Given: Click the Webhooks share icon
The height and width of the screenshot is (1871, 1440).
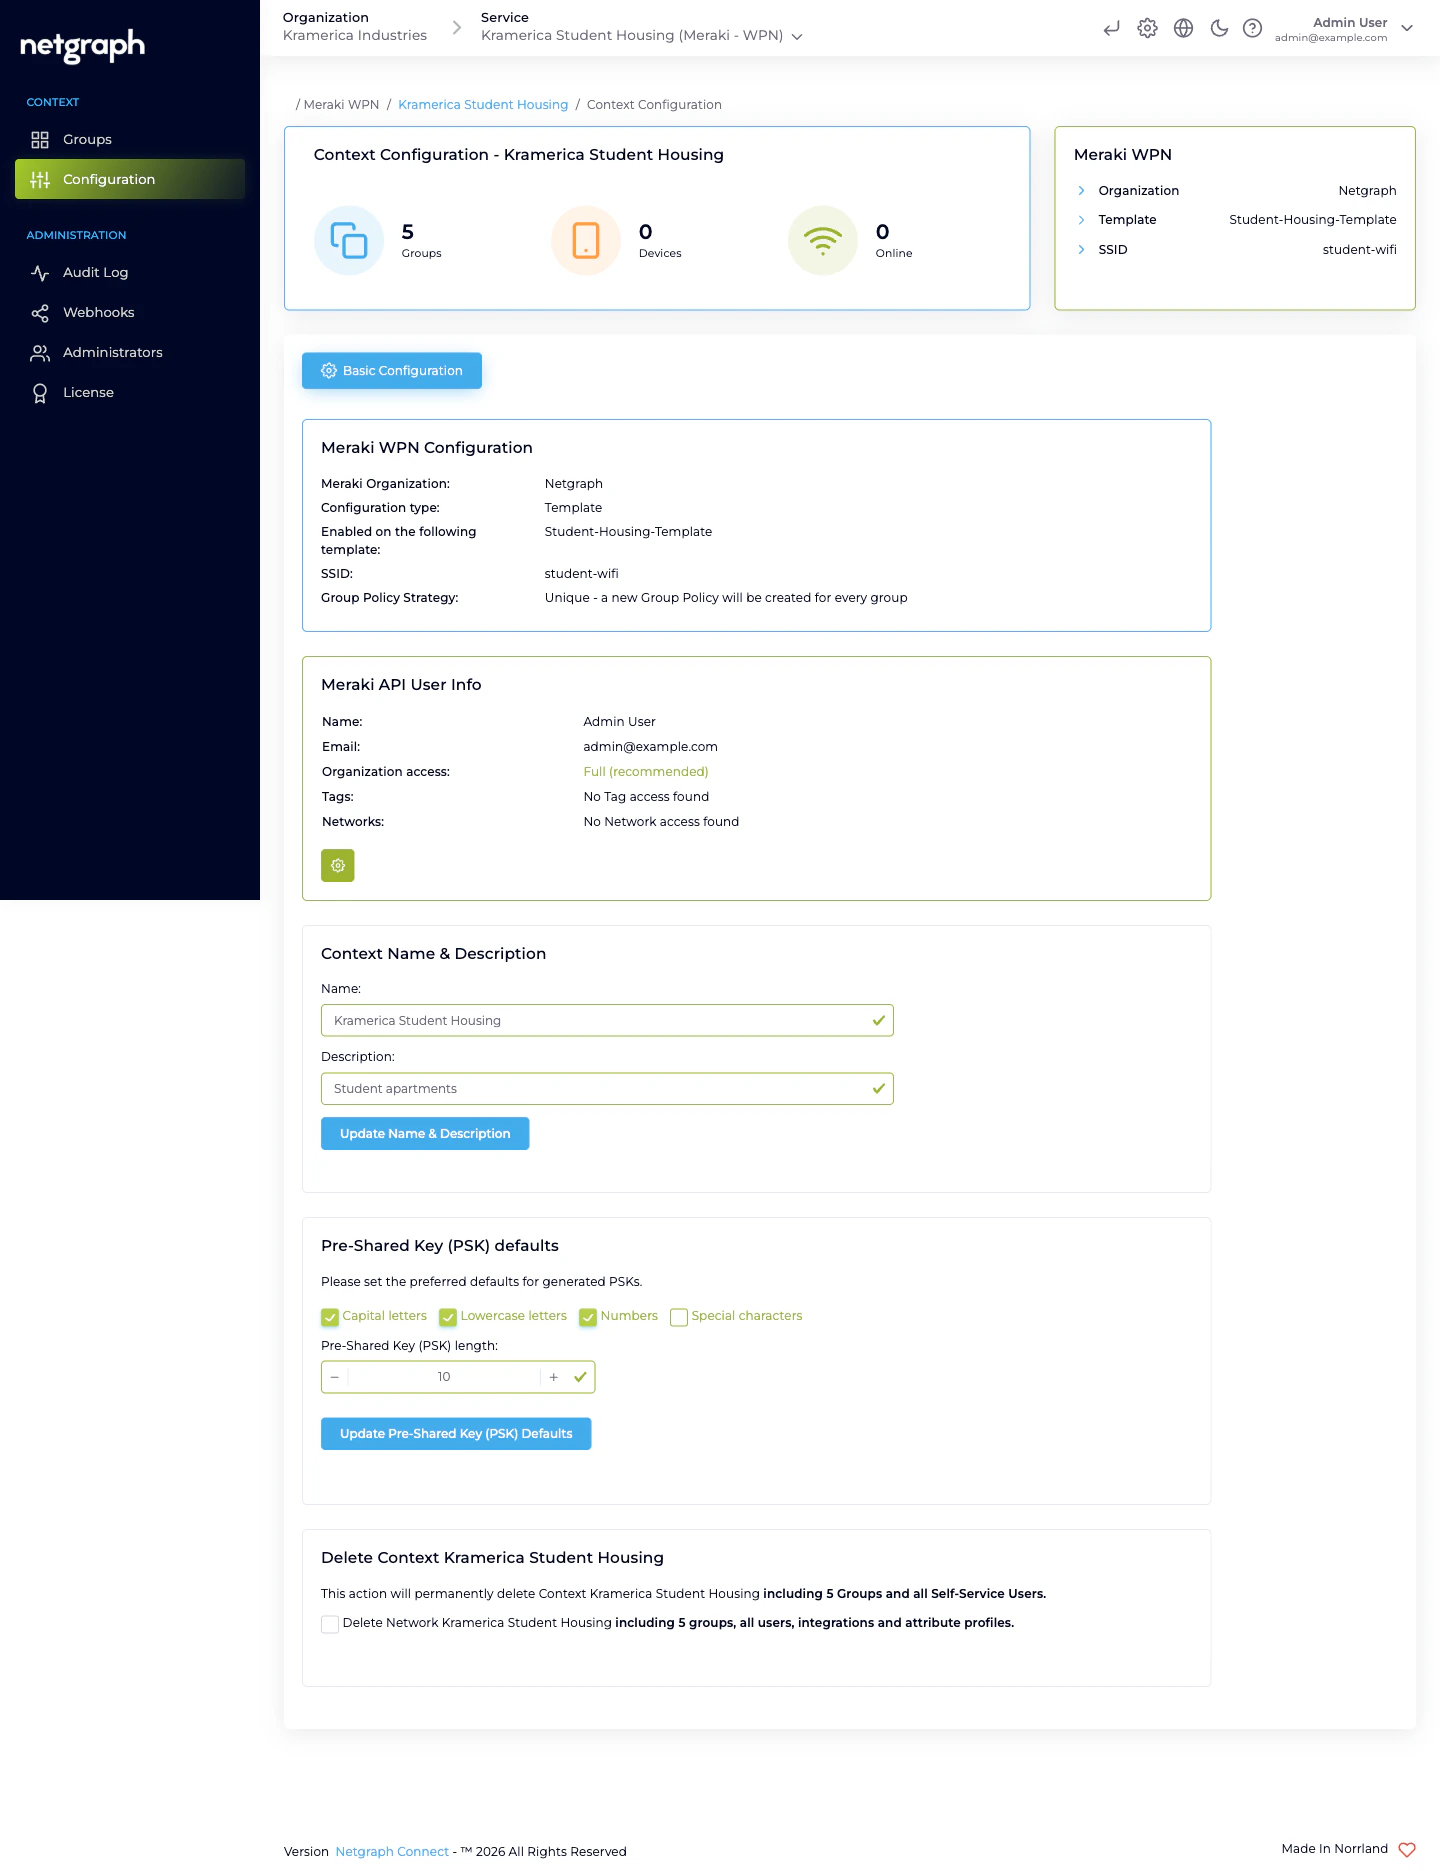Looking at the screenshot, I should point(40,313).
